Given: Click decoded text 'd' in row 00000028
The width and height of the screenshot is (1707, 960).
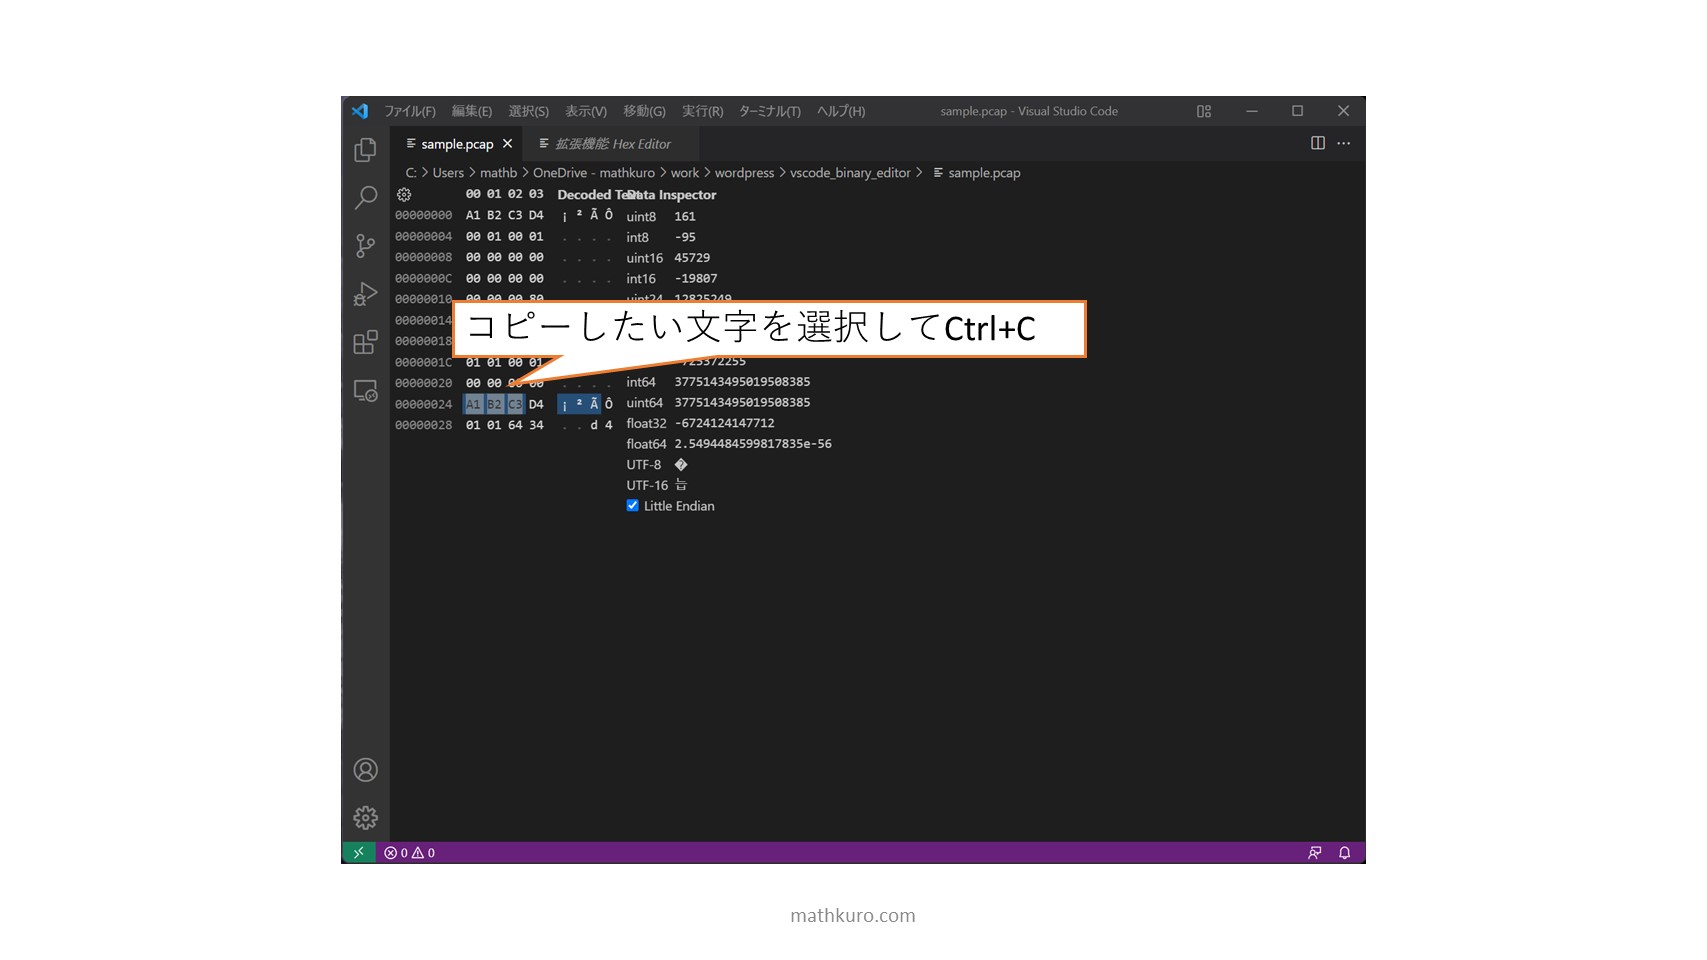Looking at the screenshot, I should point(594,426).
